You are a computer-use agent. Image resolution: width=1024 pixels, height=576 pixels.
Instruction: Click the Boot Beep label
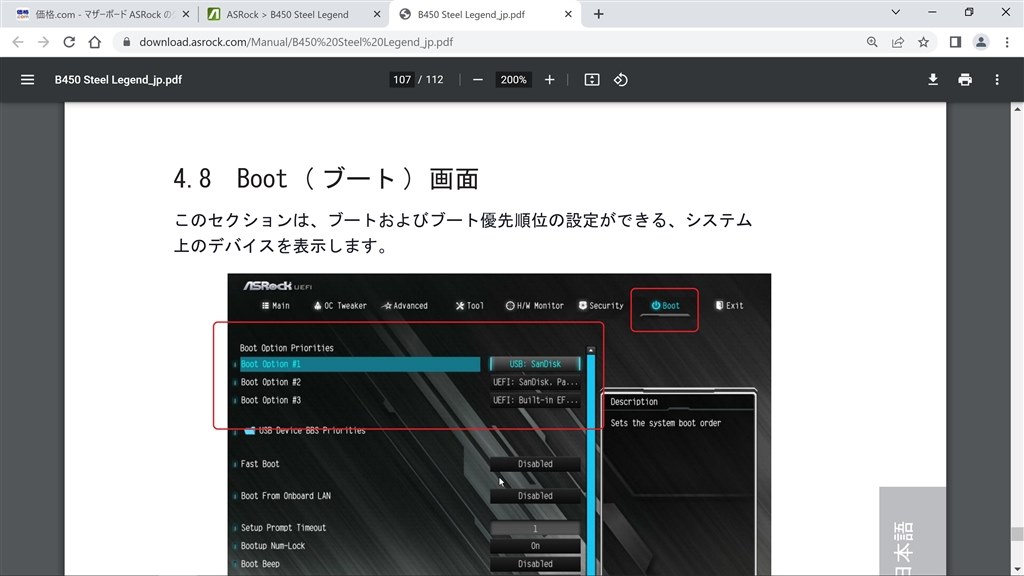(259, 564)
